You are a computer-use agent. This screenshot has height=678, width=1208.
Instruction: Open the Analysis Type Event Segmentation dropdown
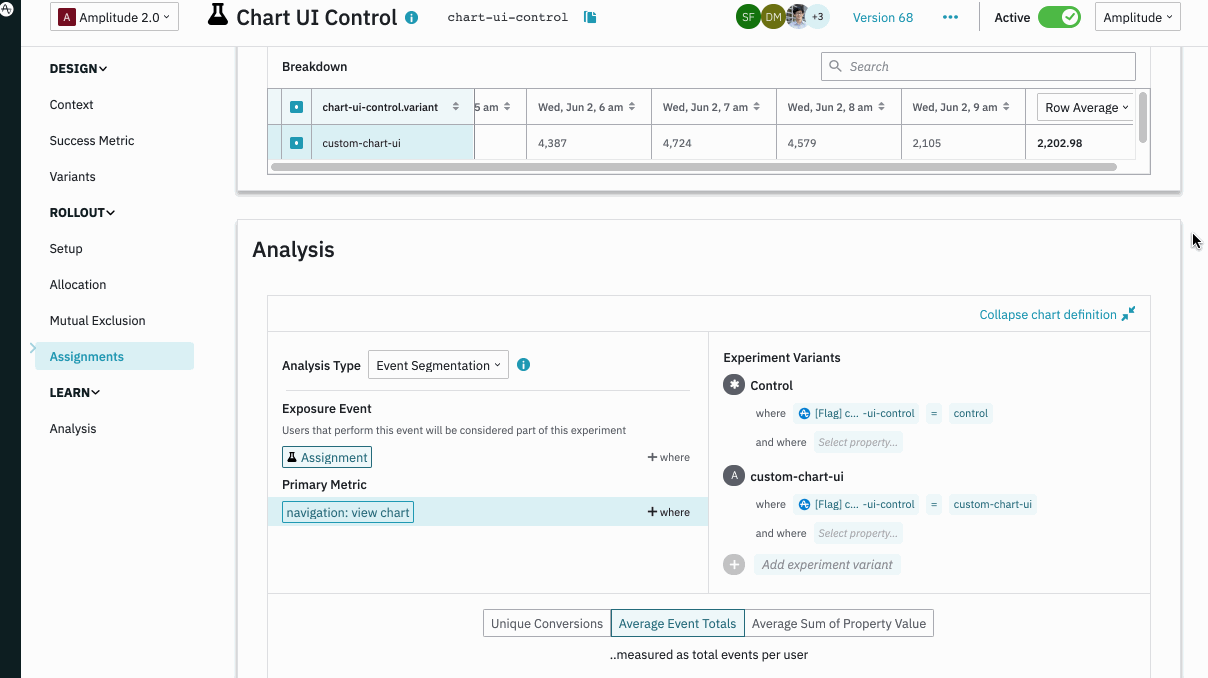point(438,365)
